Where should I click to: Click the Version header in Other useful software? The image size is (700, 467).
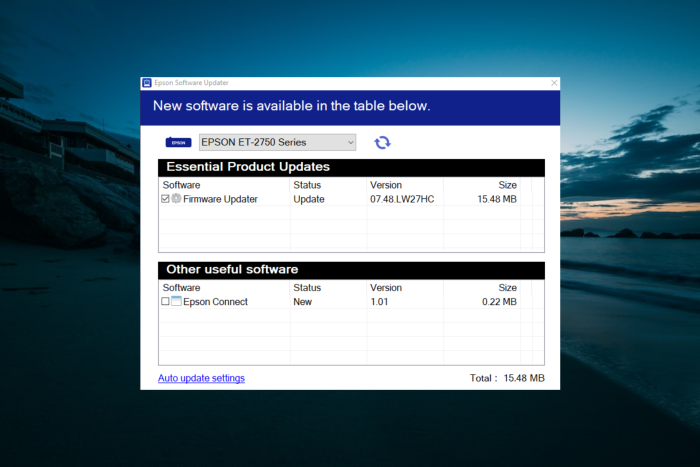(386, 288)
